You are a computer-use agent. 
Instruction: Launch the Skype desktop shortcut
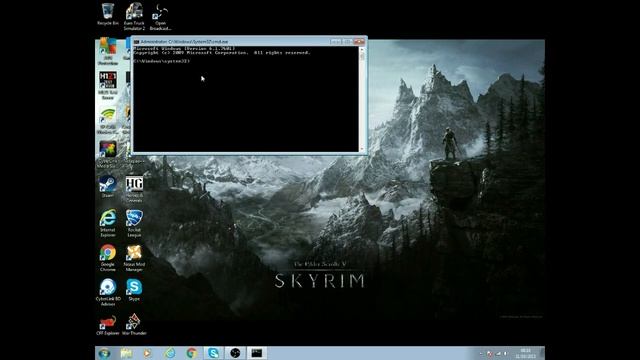[x=134, y=289]
